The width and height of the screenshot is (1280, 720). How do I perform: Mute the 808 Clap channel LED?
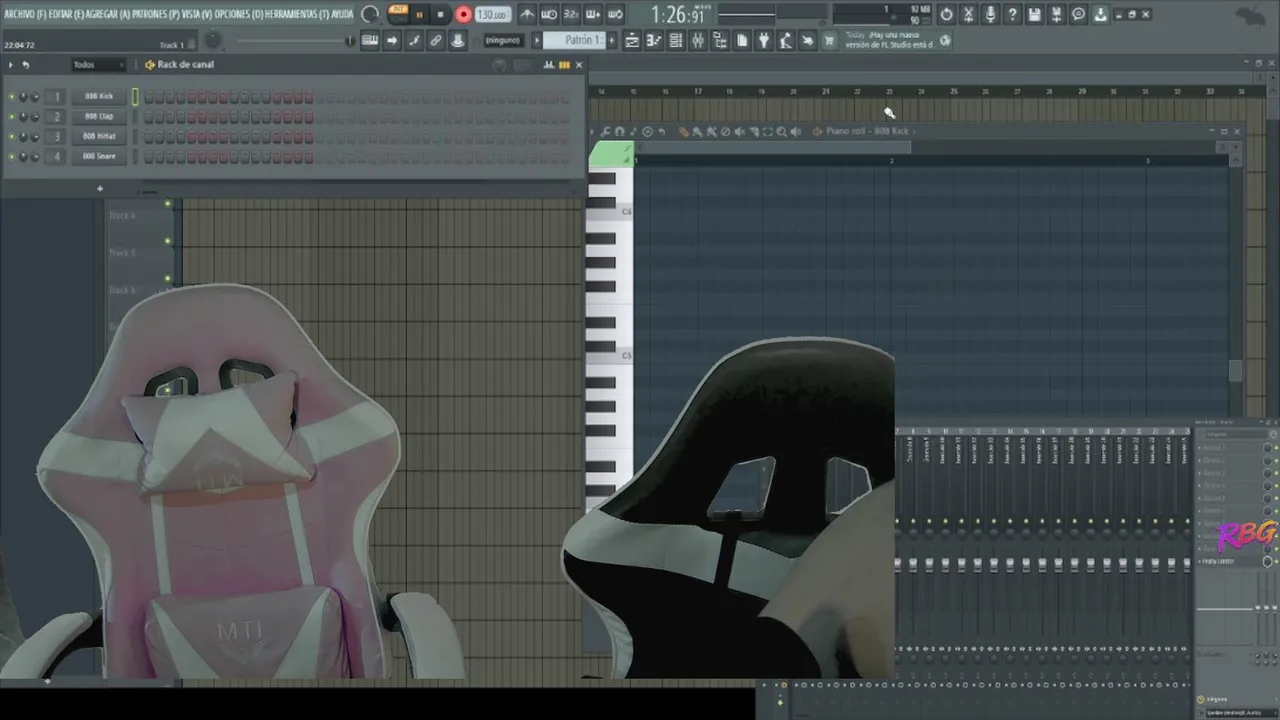click(12, 117)
